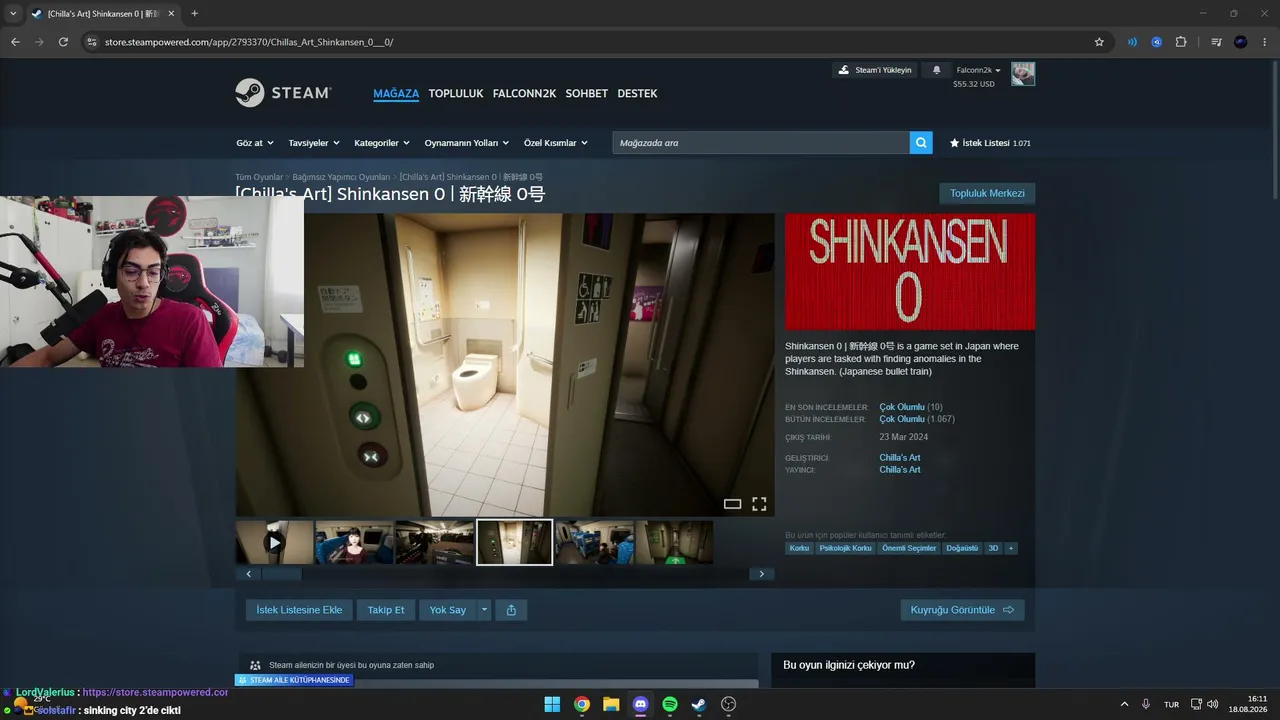The image size is (1280, 720).
Task: Reload the current page
Action: 63,42
